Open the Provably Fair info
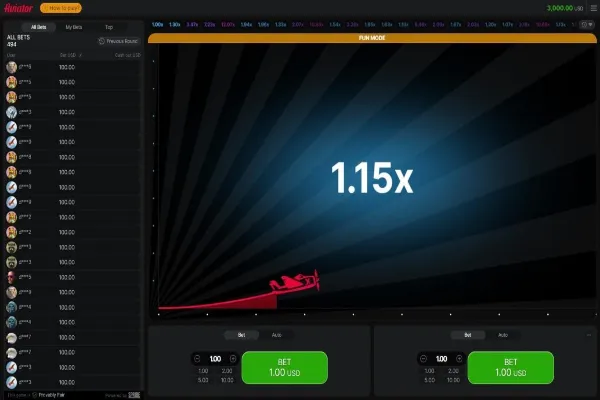 51,395
